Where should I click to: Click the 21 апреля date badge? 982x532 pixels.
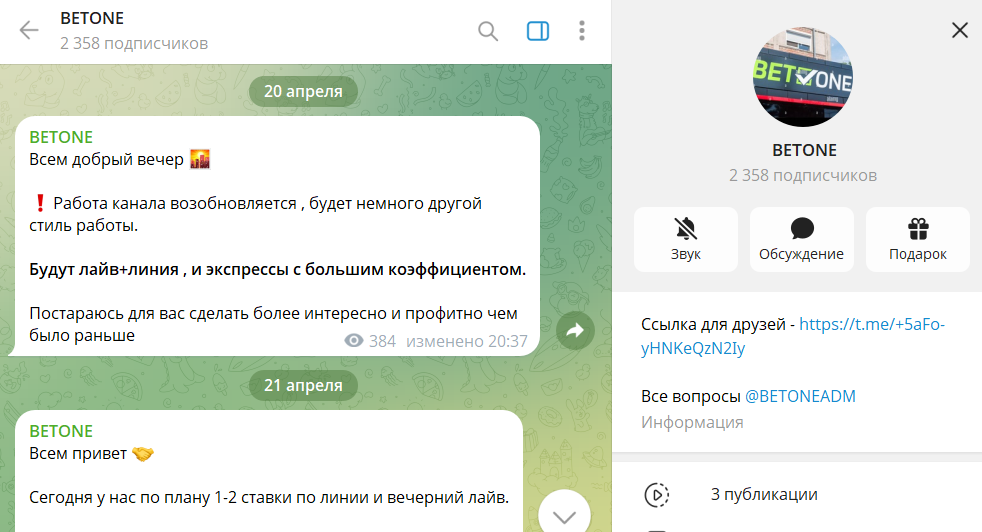[303, 385]
